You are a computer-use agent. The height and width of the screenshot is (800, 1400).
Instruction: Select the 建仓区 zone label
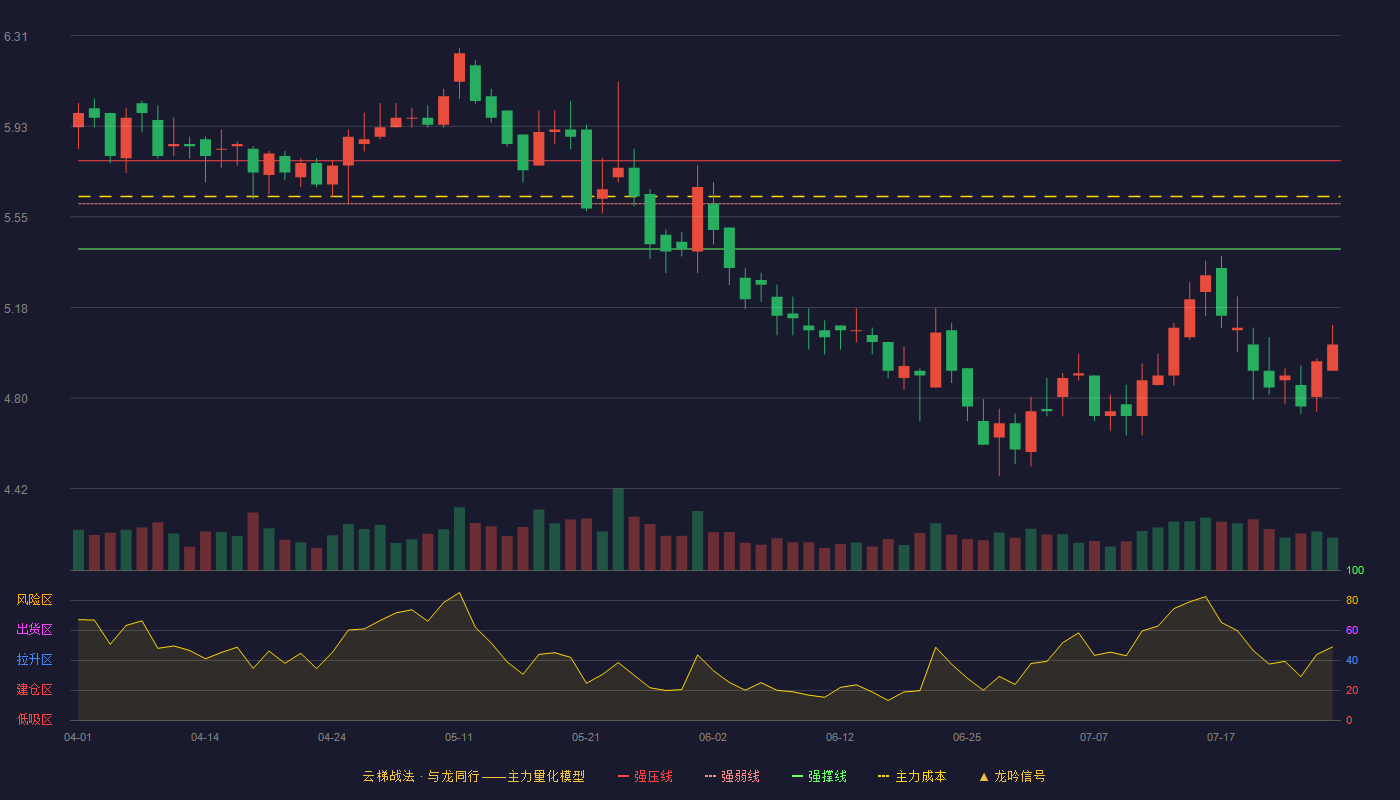pos(34,690)
